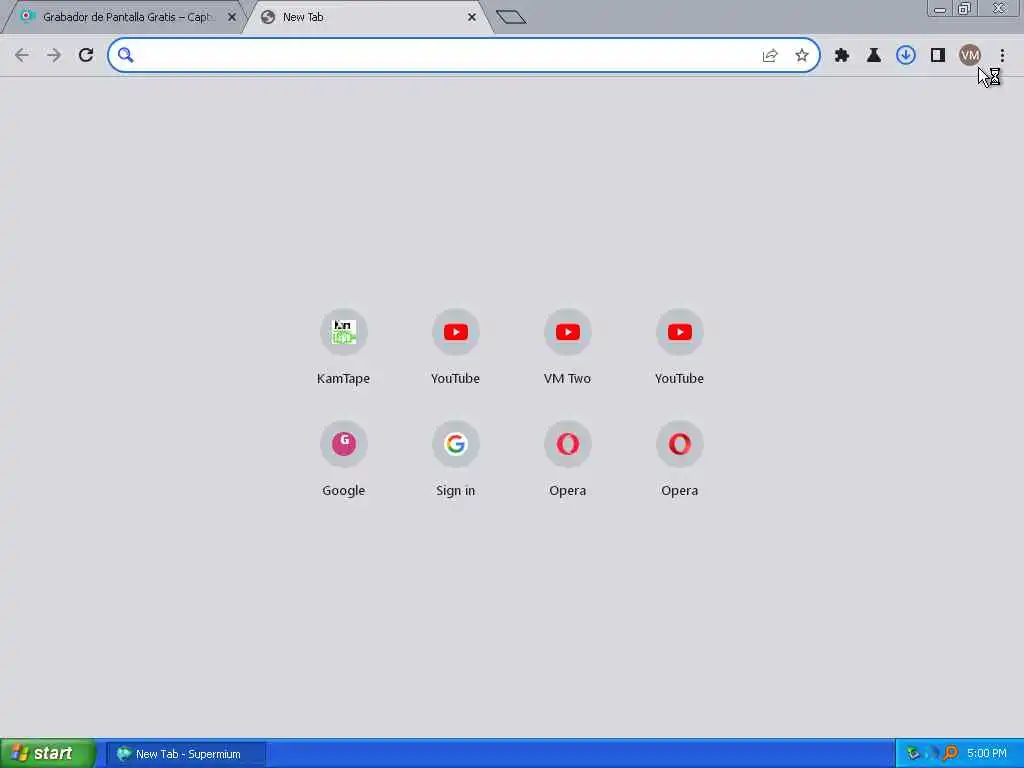Open the three-dot browser menu
Screen dimensions: 1024x768
(1002, 56)
